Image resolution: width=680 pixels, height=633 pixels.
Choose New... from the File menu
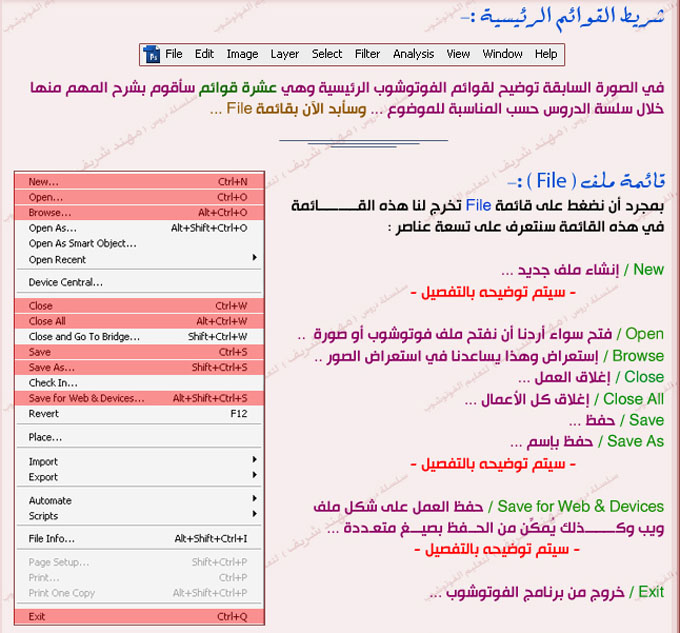139,182
